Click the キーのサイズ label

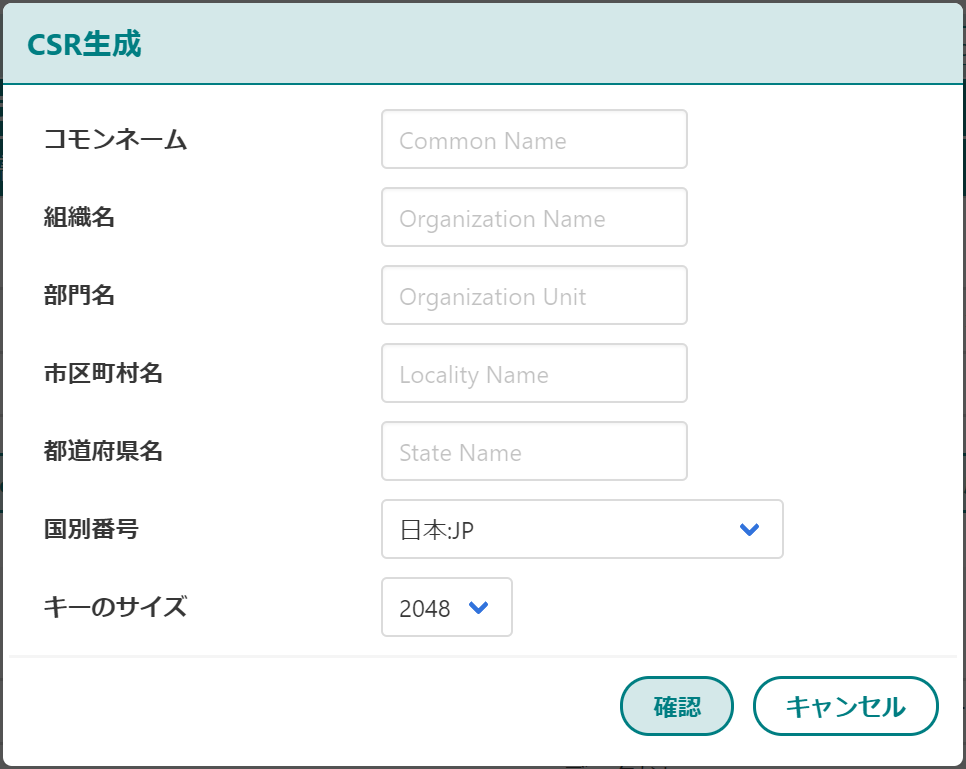click(x=115, y=607)
